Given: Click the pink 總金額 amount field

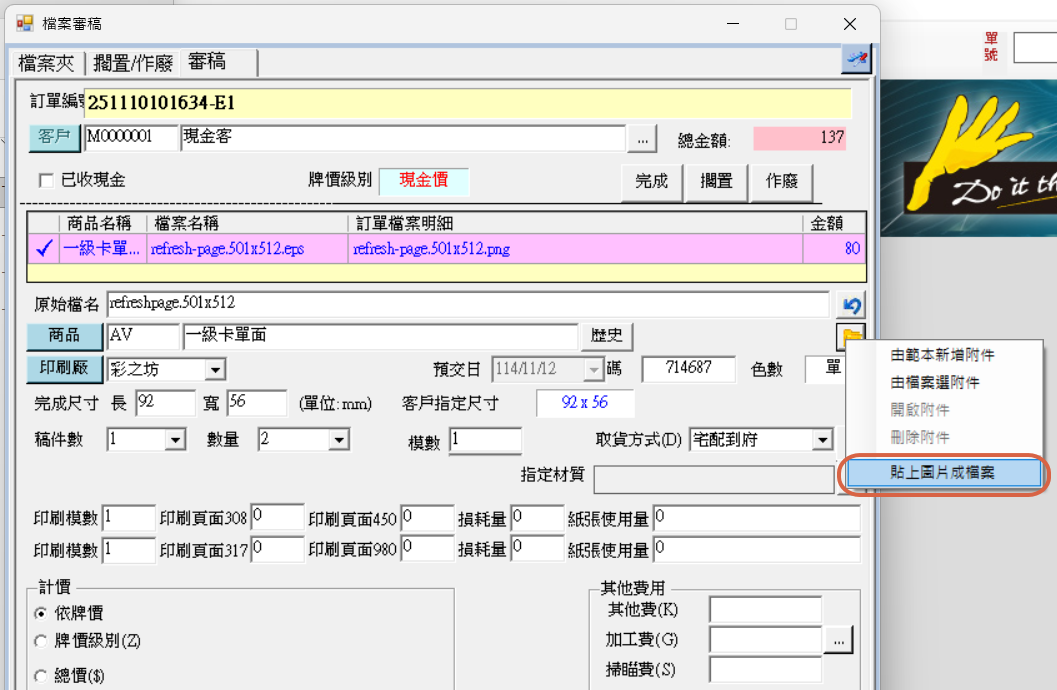Looking at the screenshot, I should point(800,139).
